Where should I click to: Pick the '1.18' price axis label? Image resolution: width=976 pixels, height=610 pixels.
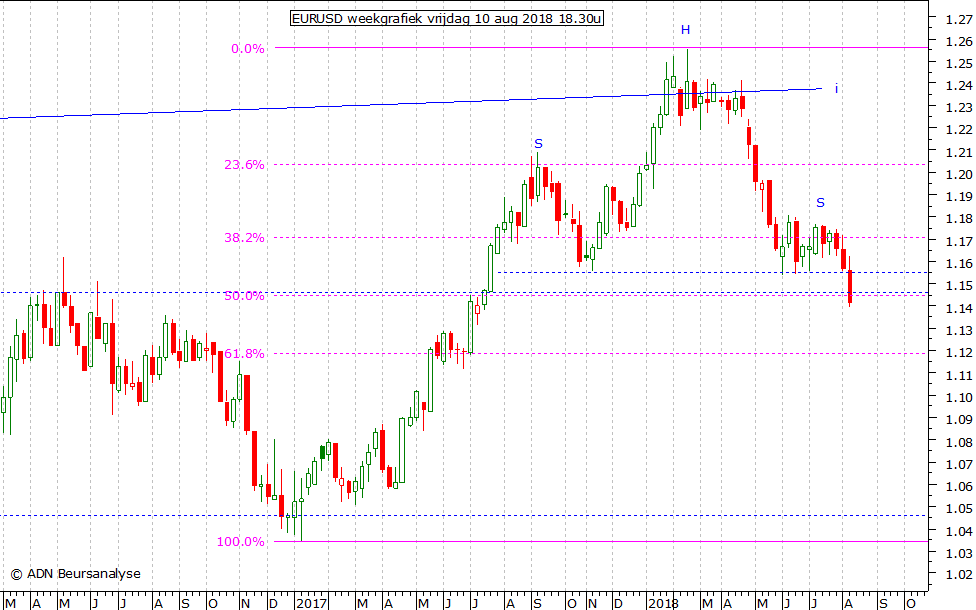pos(959,218)
